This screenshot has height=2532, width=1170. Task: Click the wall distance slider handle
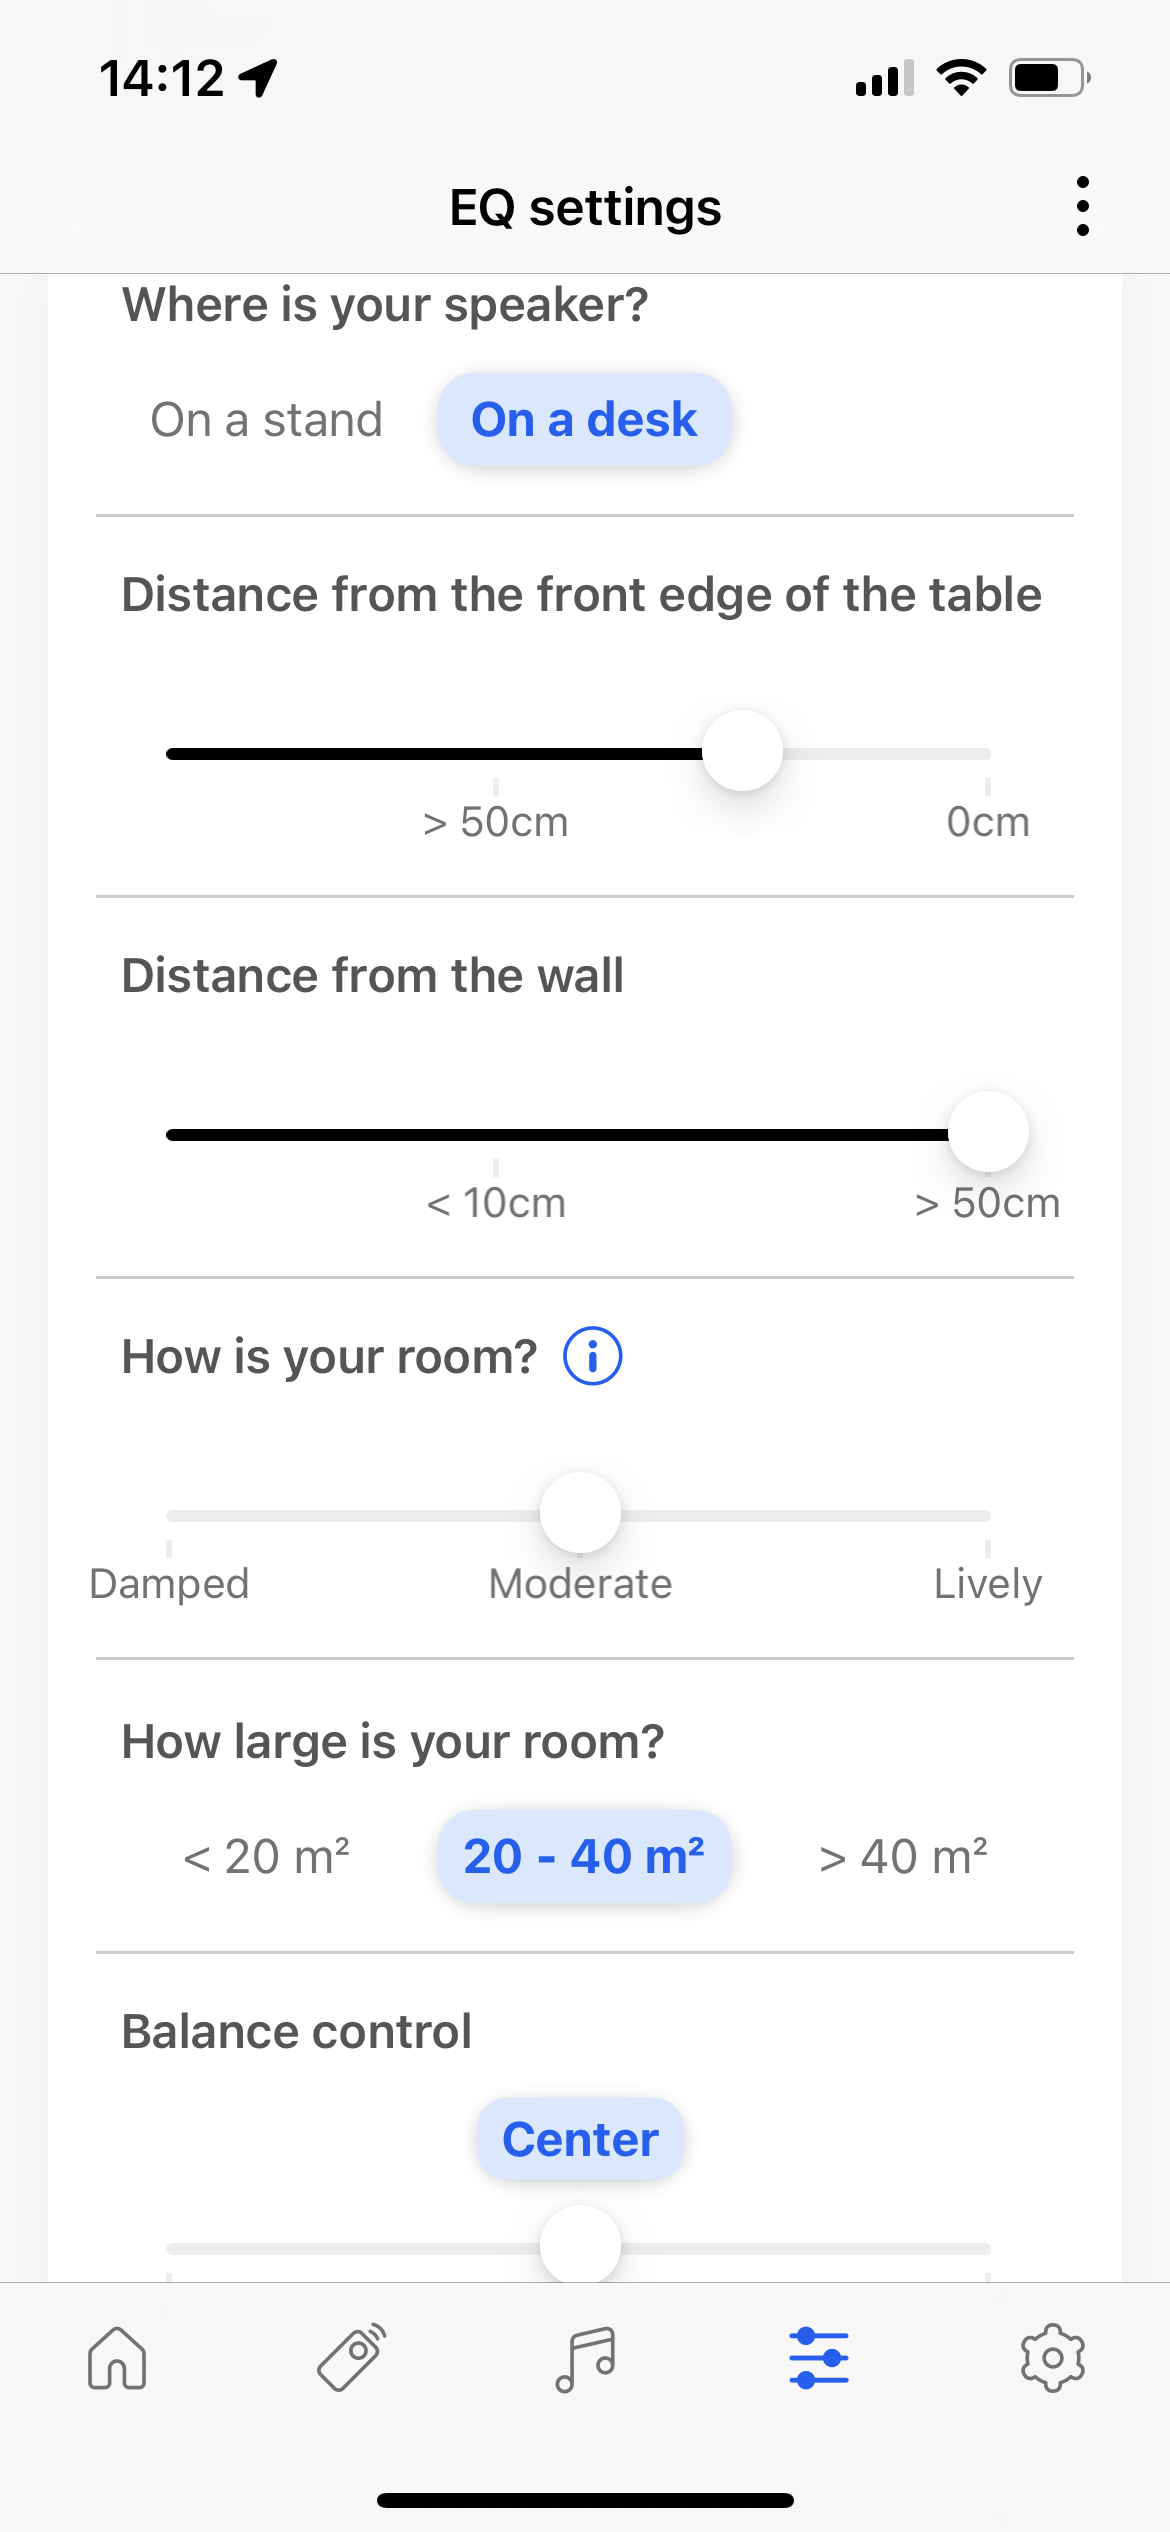988,1132
